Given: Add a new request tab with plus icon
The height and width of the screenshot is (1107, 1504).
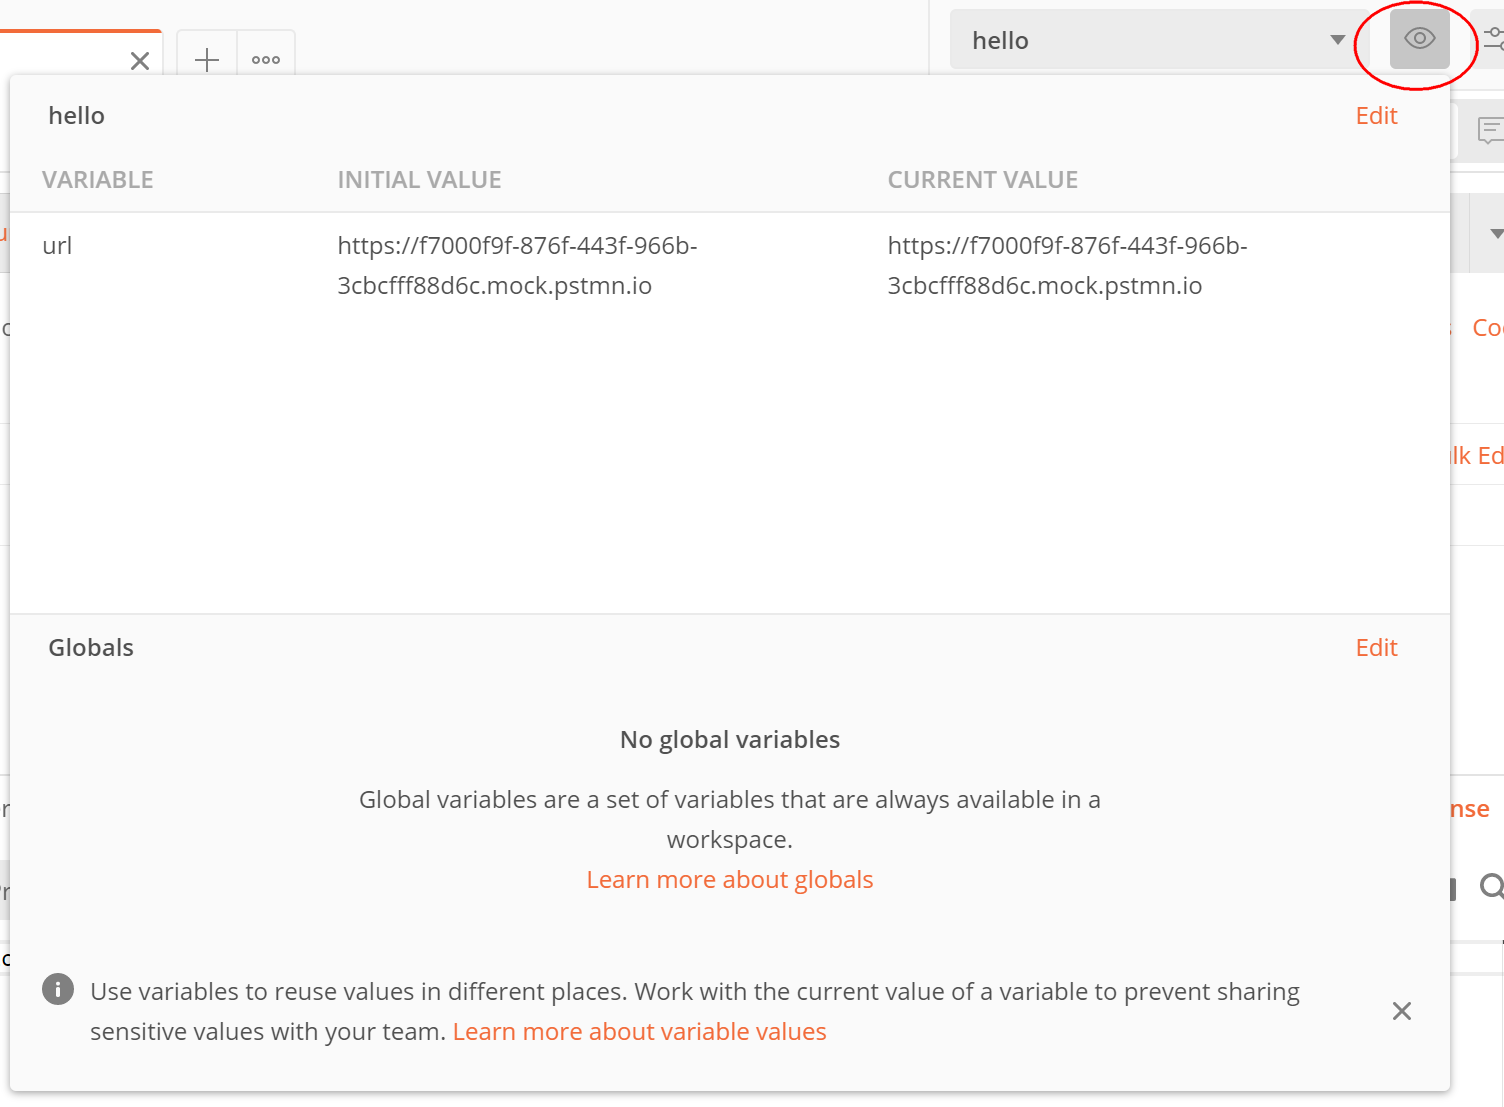Looking at the screenshot, I should [x=207, y=60].
